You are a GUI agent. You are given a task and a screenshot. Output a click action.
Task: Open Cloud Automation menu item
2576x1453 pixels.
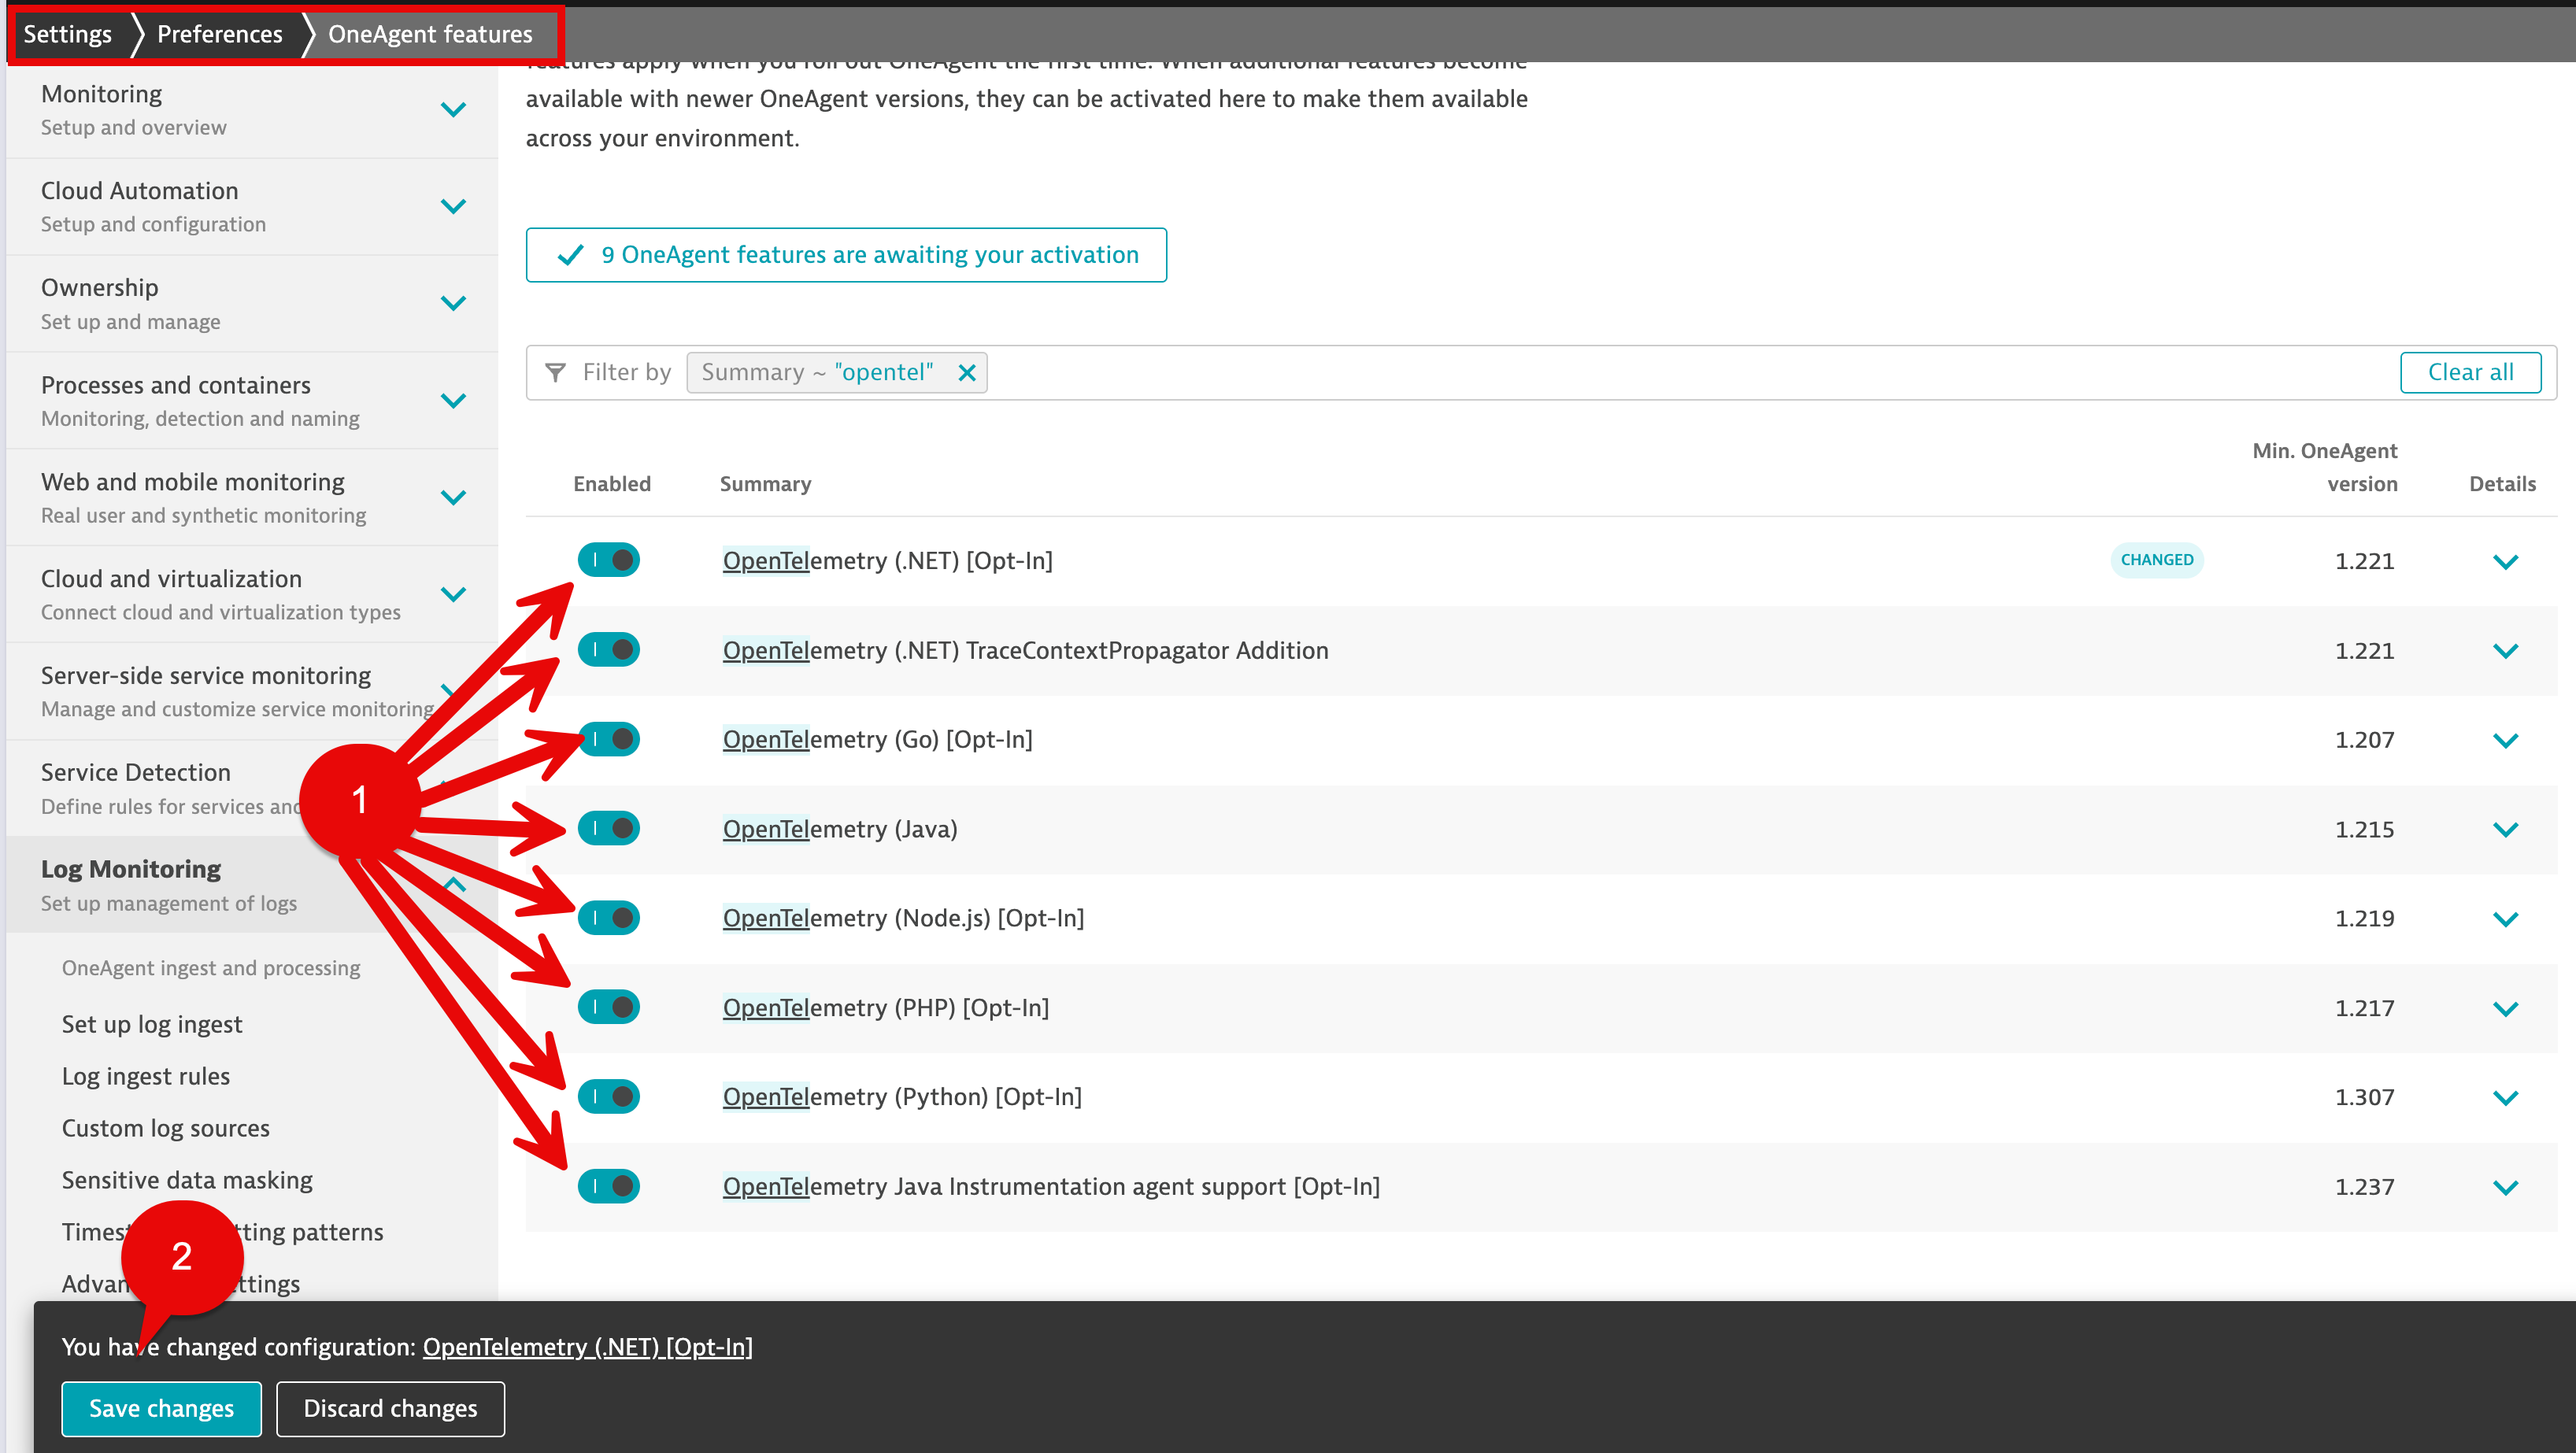(252, 207)
